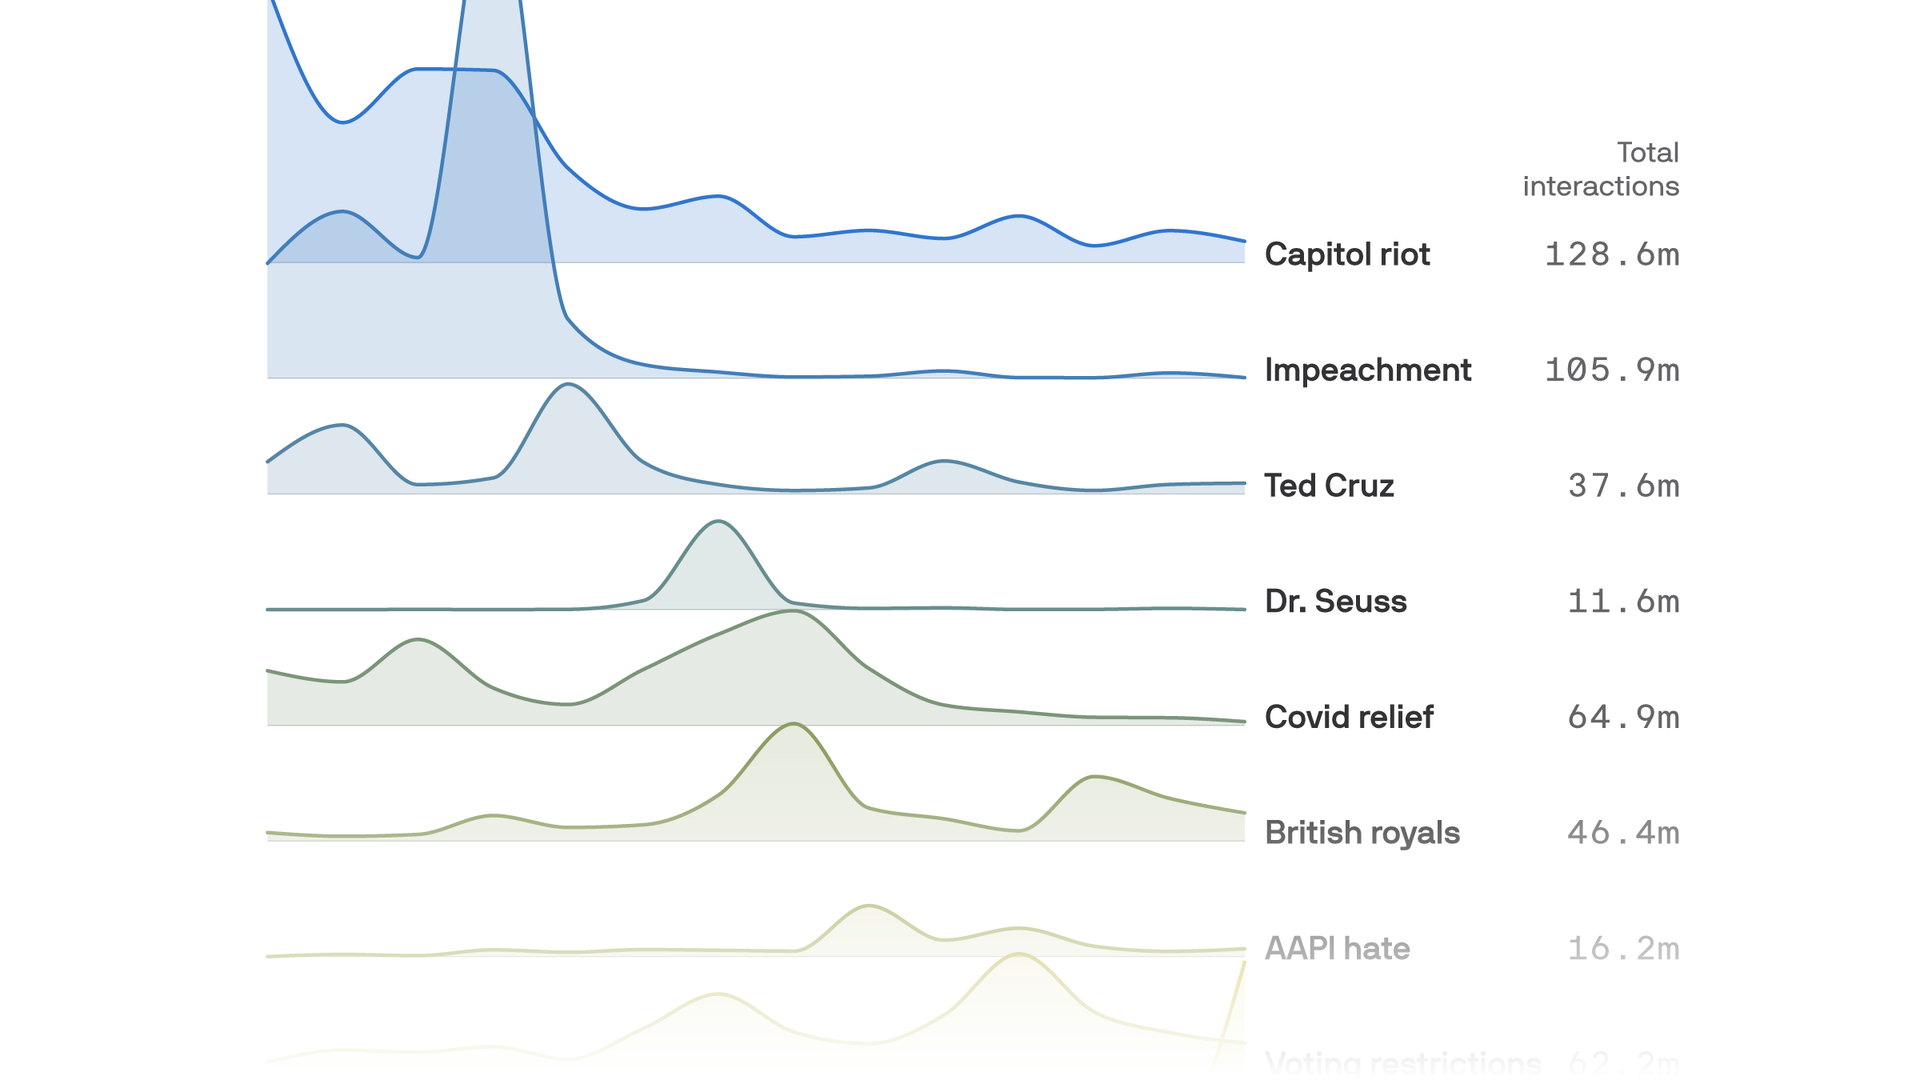Click the Total interactions column header
This screenshot has height=1080, width=1920.
1600,170
